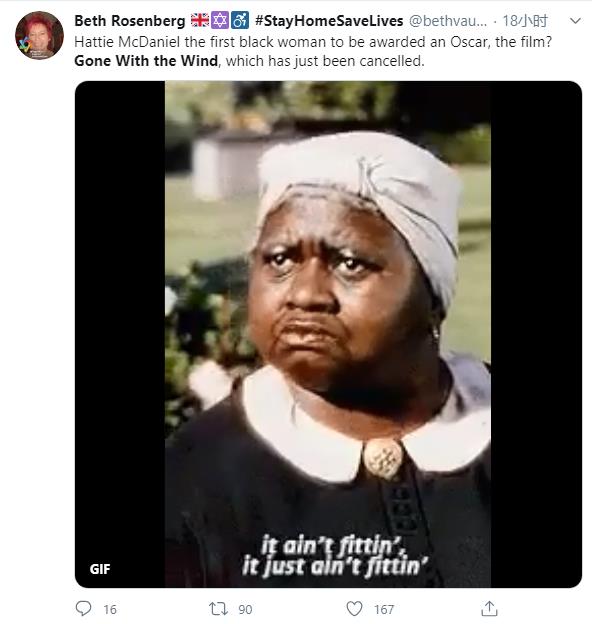592x624 pixels.
Task: Click the wheelchair symbol emoji
Action: 240,20
